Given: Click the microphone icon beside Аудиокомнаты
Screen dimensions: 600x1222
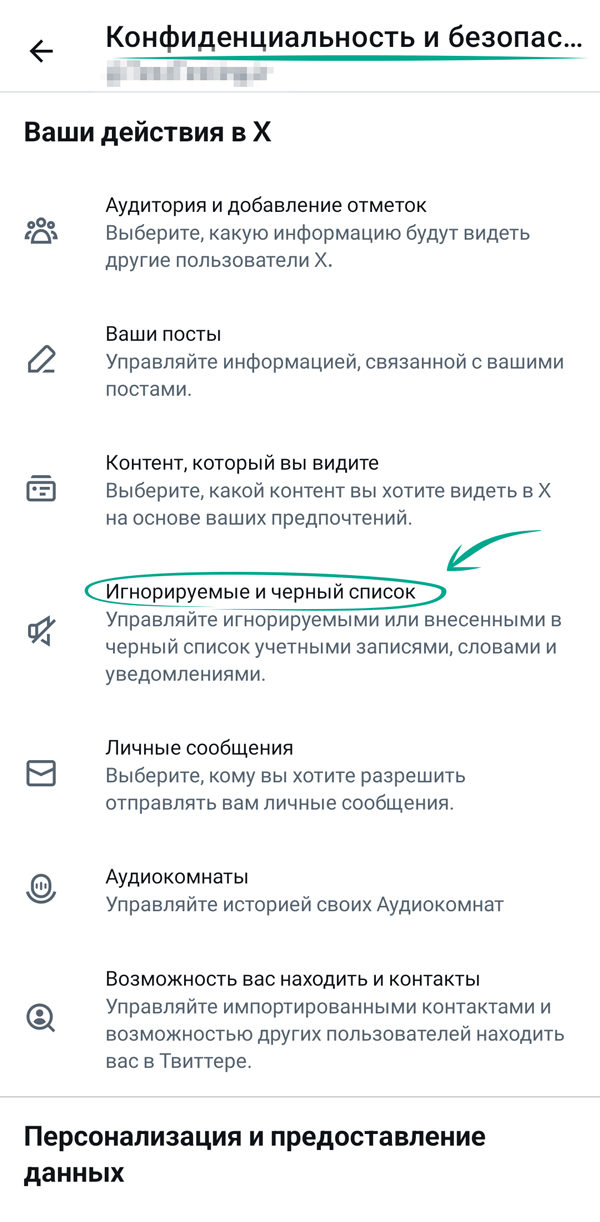Looking at the screenshot, I should click(x=41, y=889).
